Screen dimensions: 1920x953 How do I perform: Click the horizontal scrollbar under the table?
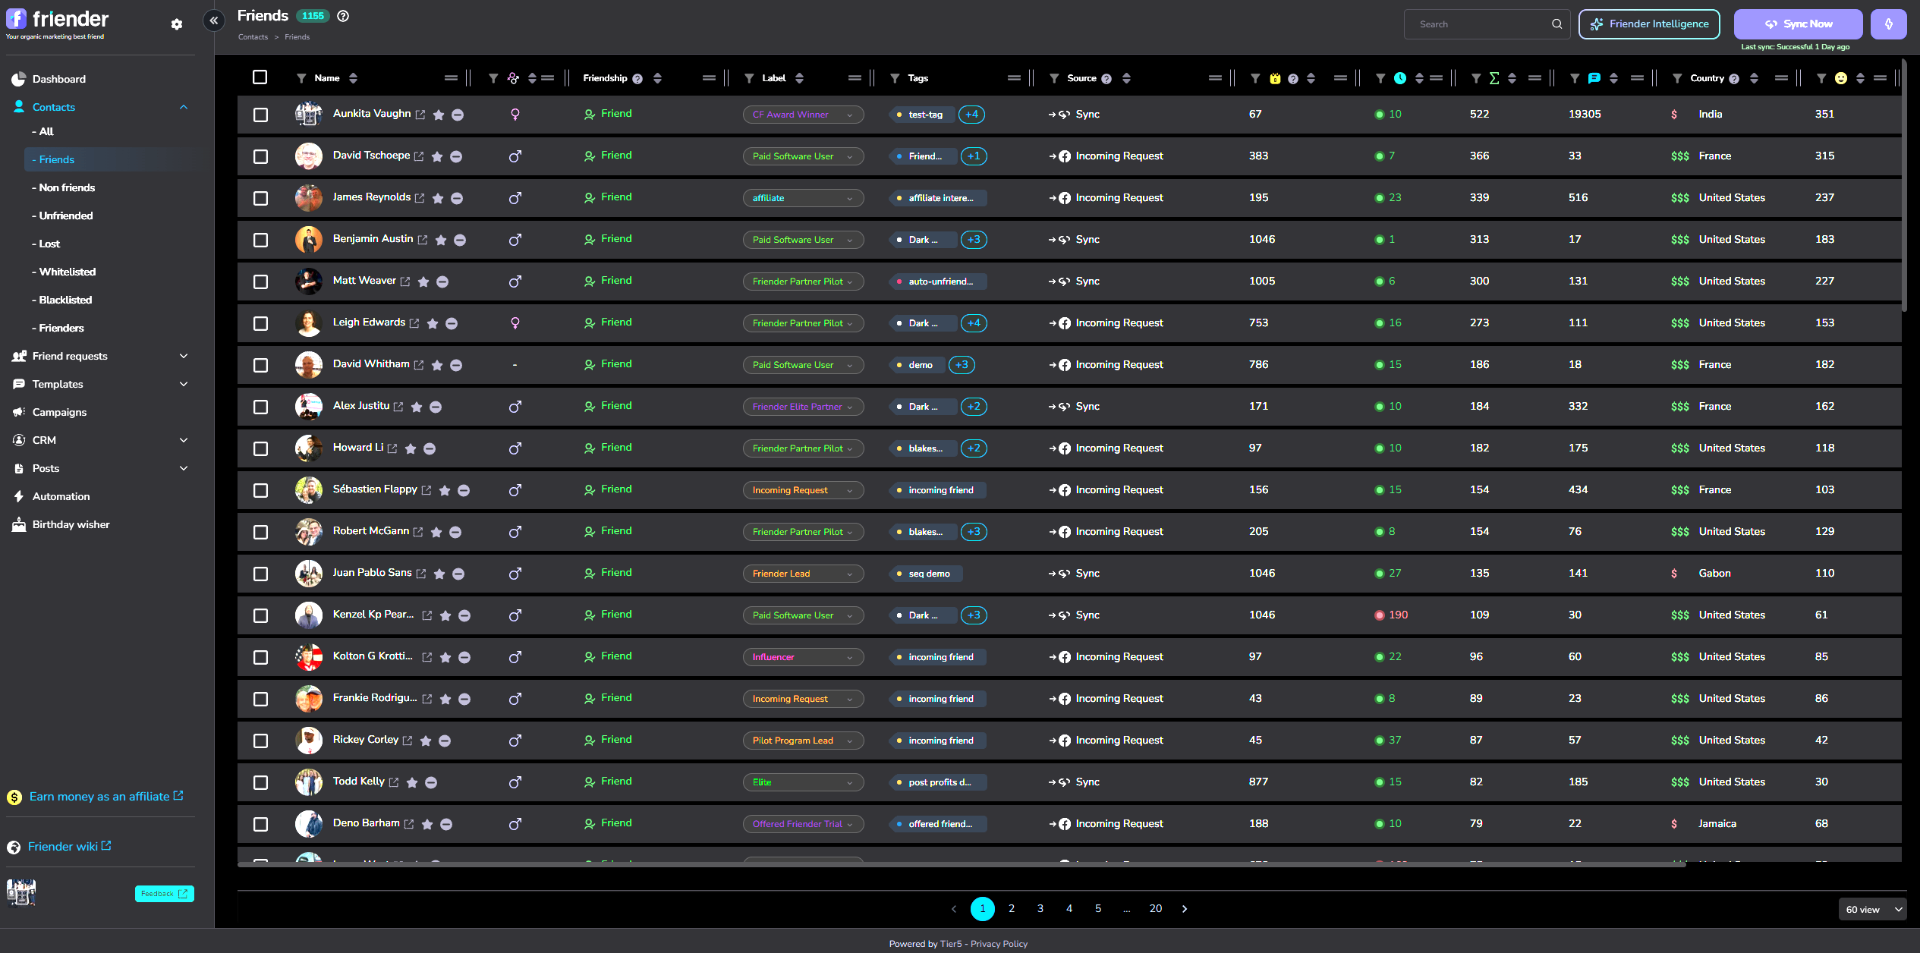coord(961,864)
